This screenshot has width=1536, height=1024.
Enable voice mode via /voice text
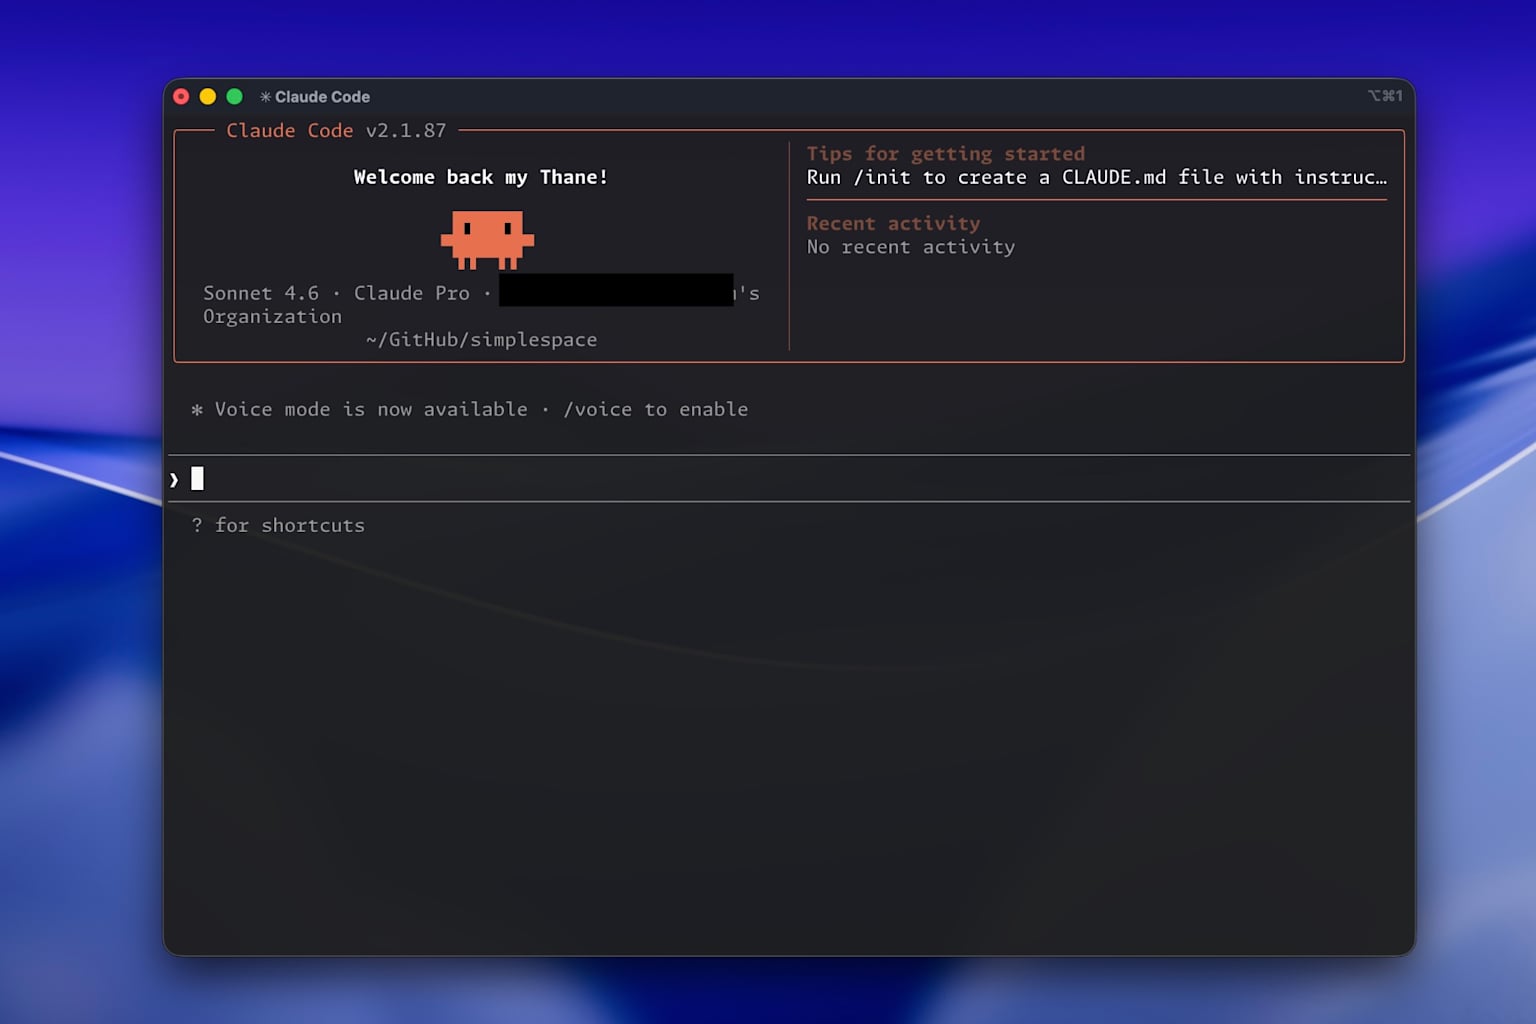597,409
